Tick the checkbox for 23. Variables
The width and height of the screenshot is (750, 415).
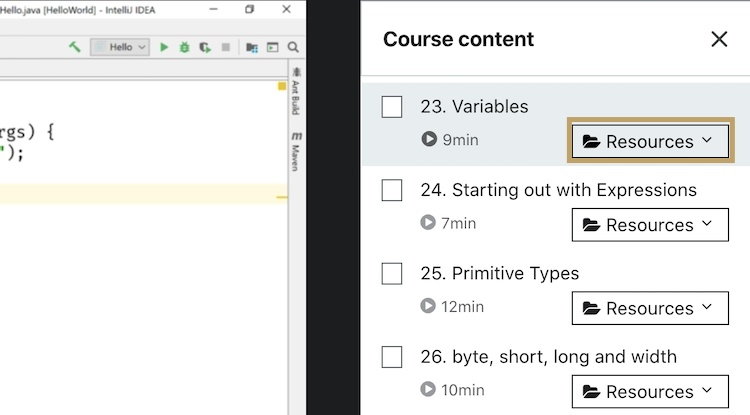[392, 107]
